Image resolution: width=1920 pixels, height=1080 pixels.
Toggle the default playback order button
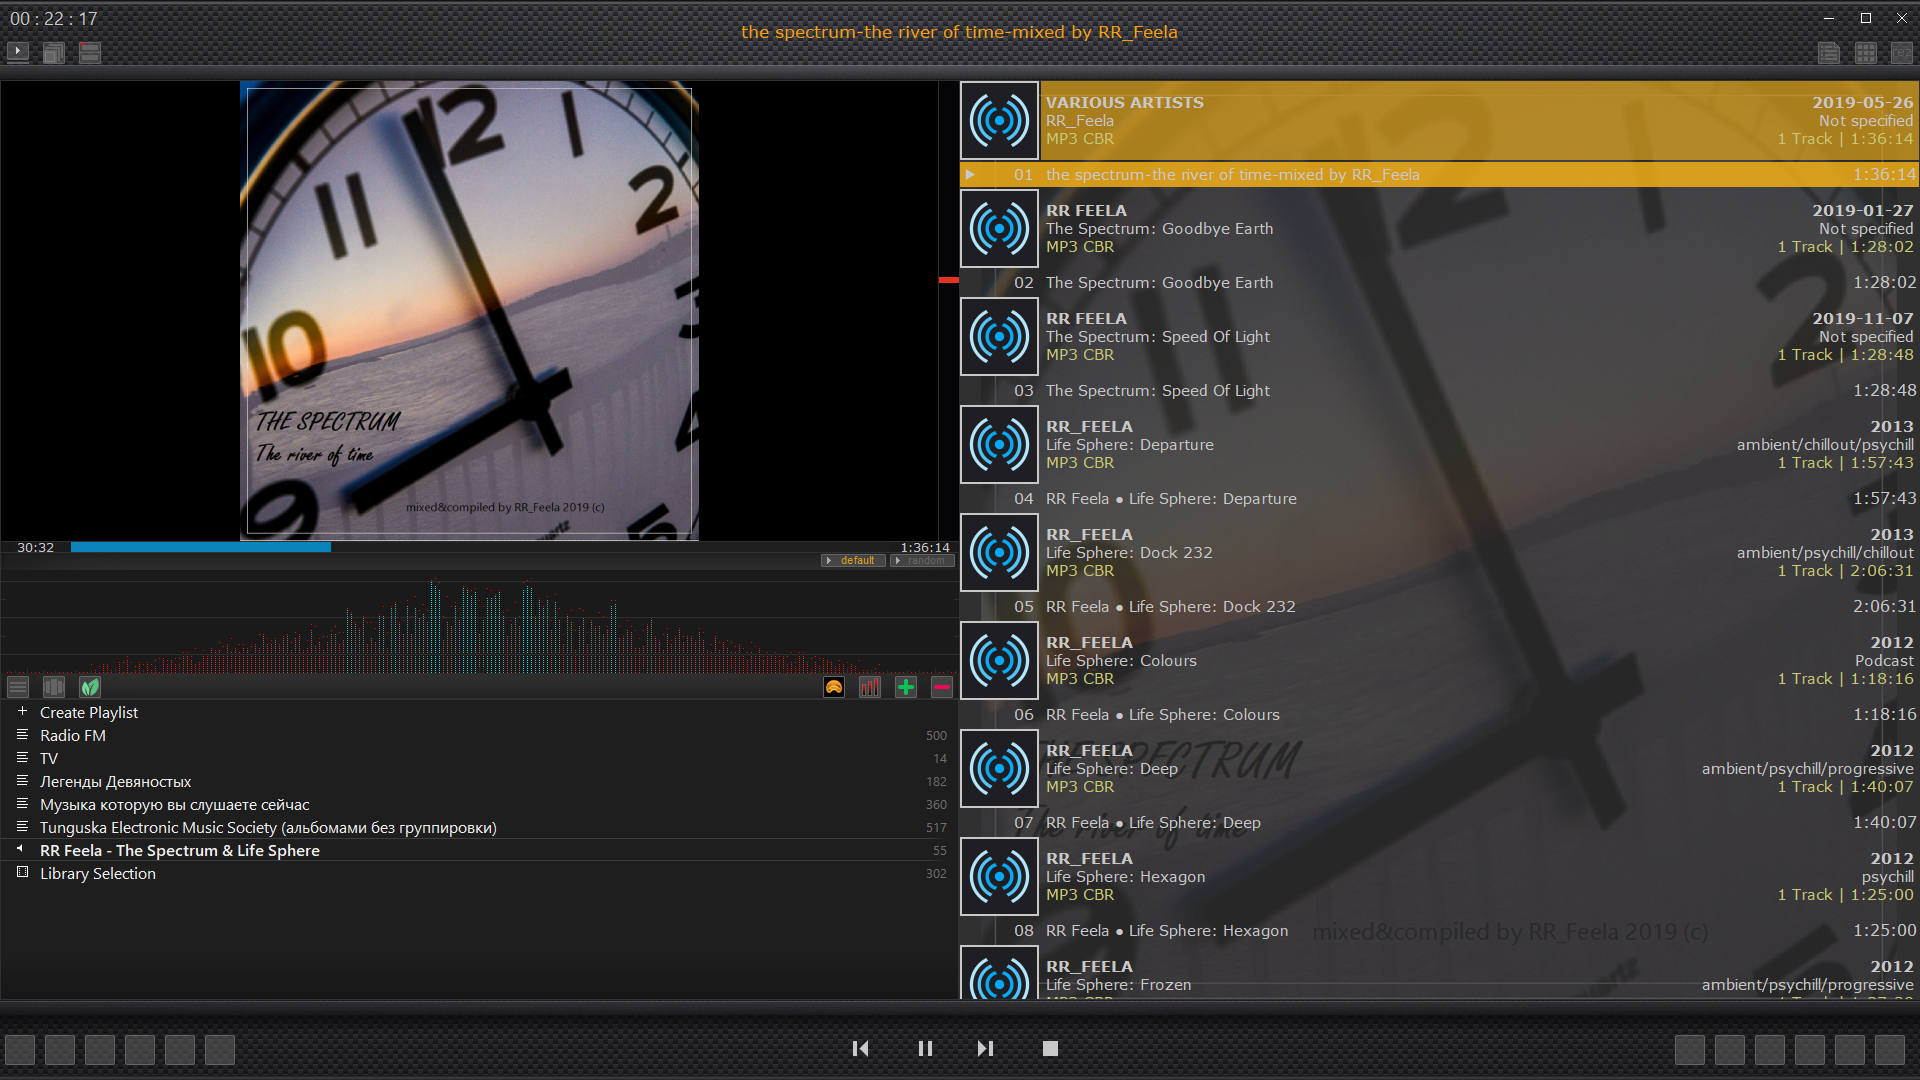(x=852, y=561)
